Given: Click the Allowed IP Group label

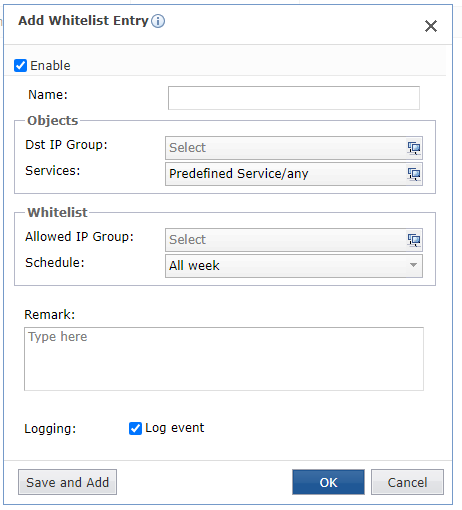Looking at the screenshot, I should 79,237.
